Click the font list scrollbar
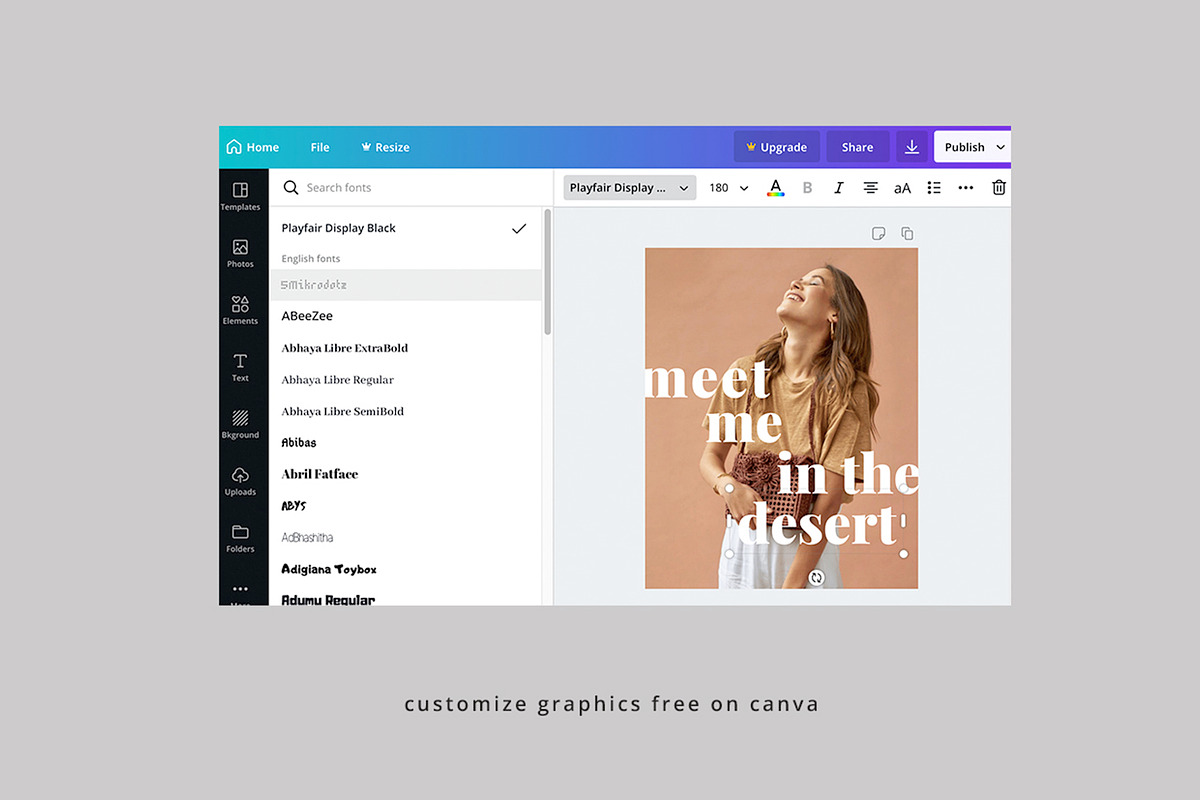This screenshot has height=800, width=1200. click(x=547, y=271)
